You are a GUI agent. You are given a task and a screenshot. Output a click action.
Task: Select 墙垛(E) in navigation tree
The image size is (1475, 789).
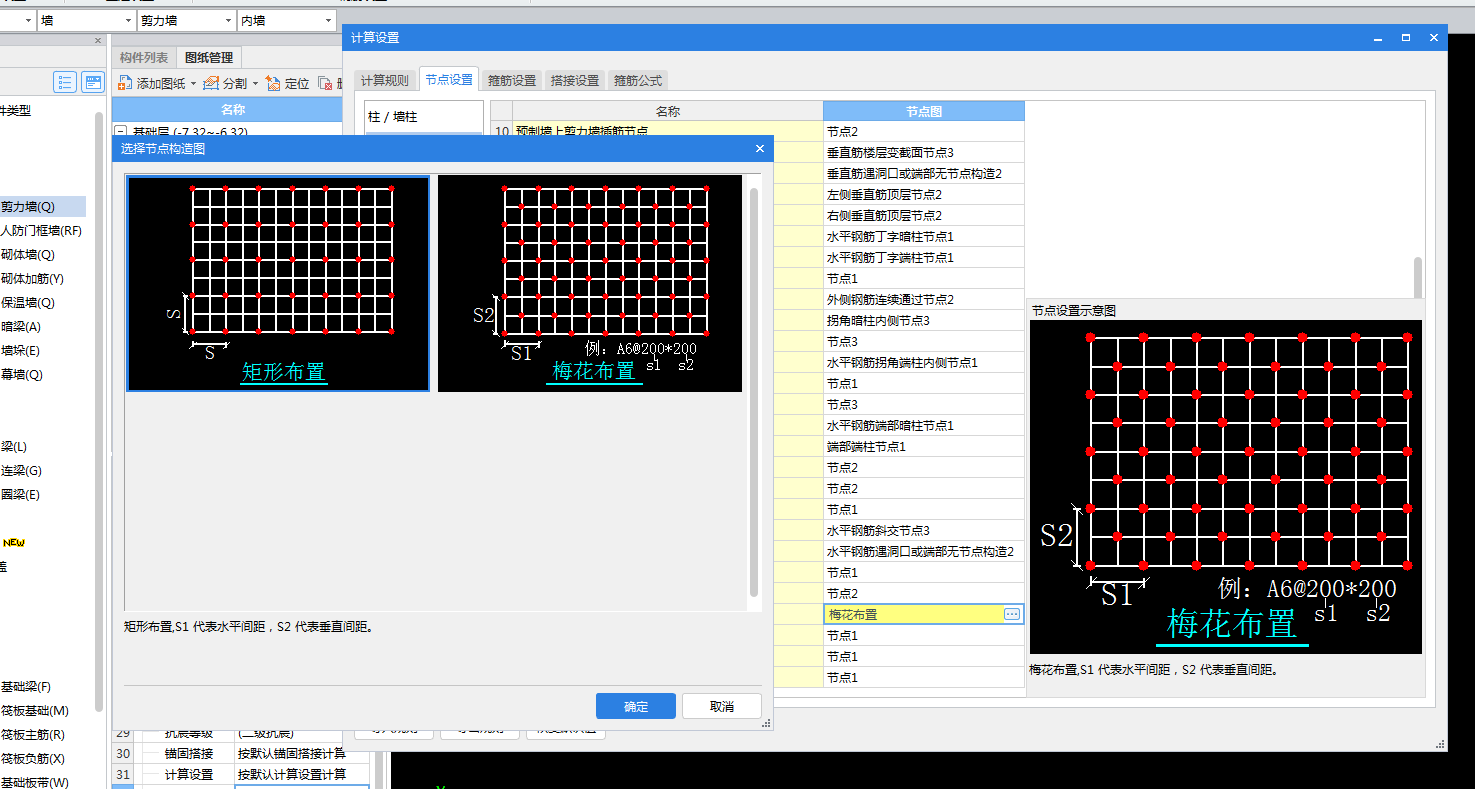(x=21, y=351)
